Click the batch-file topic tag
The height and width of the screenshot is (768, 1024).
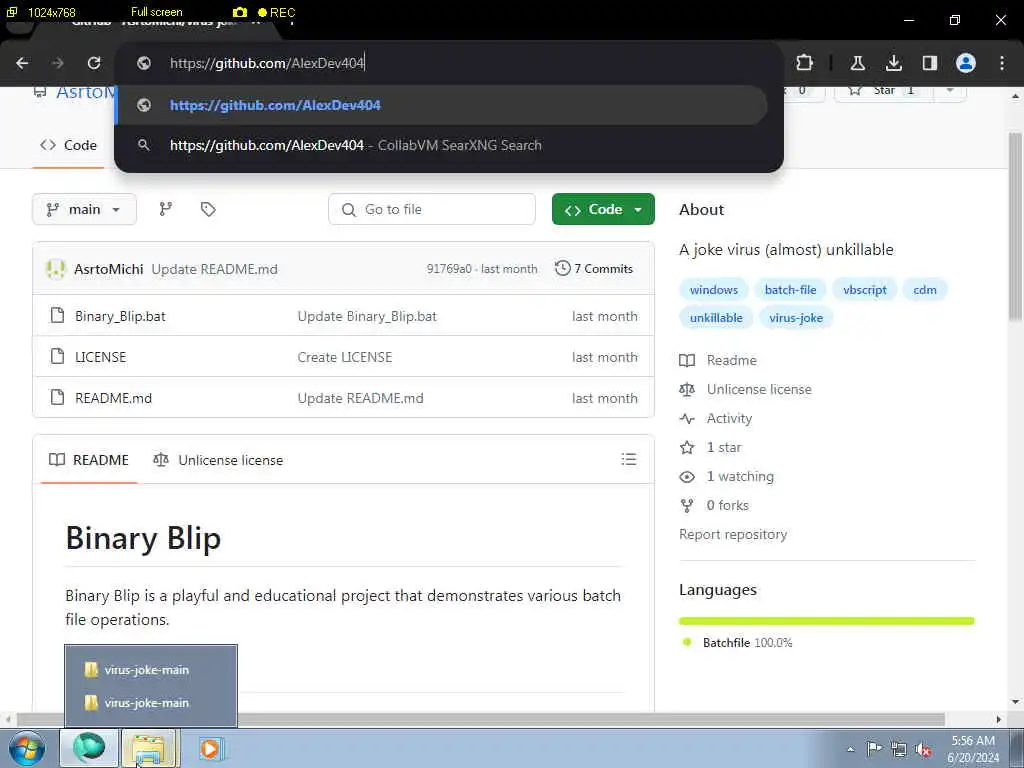click(790, 289)
